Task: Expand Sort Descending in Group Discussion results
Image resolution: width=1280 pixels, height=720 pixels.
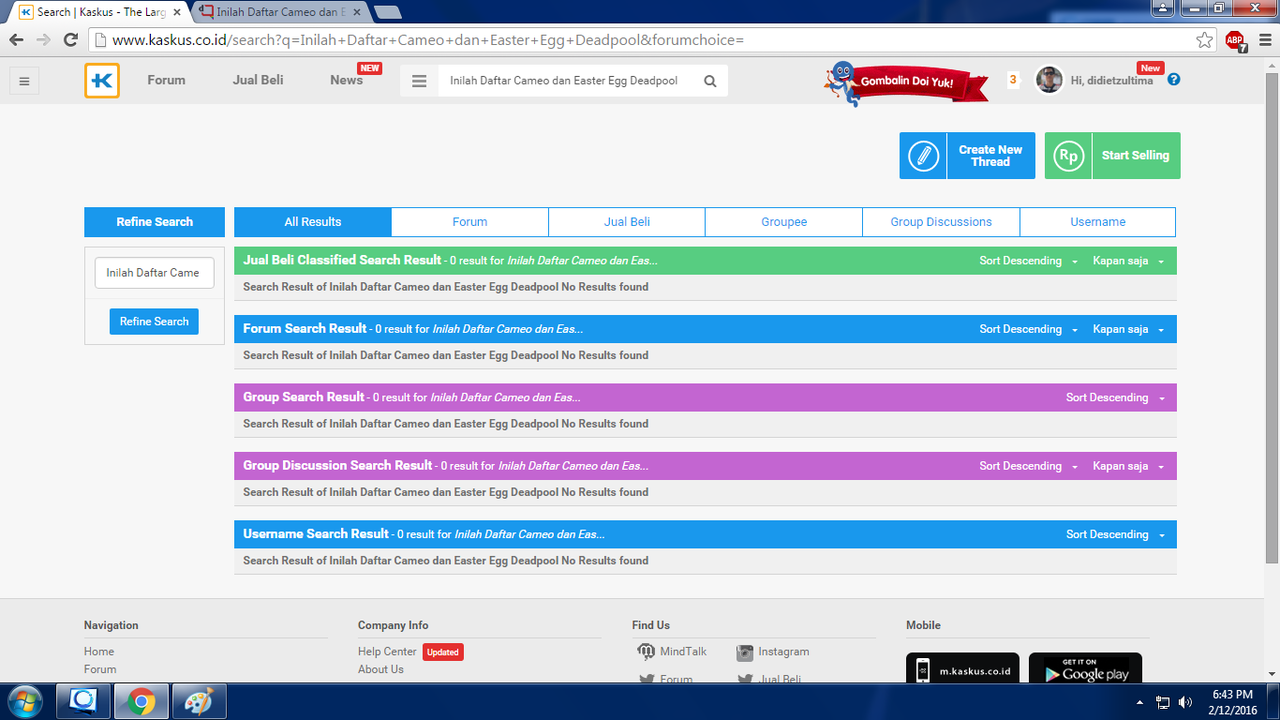Action: tap(1028, 466)
